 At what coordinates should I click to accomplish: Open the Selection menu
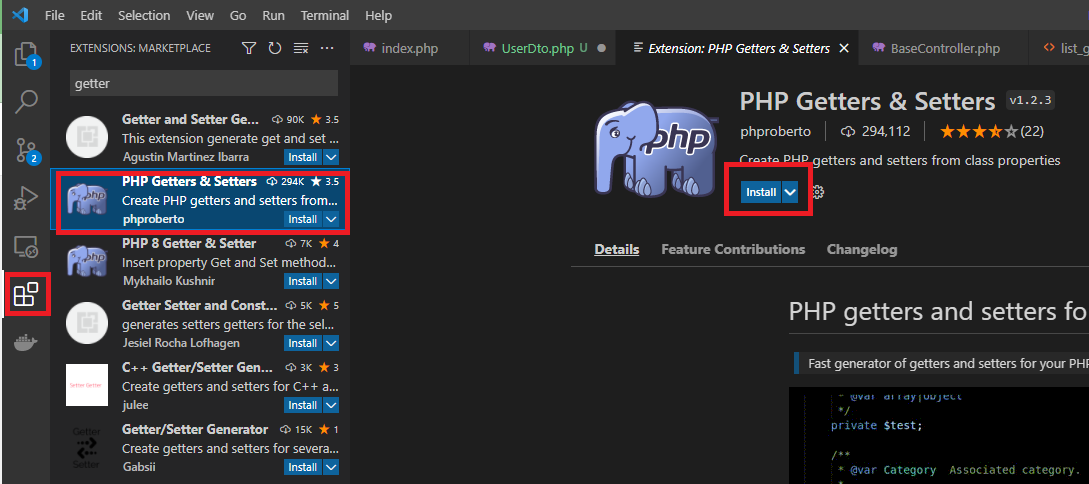click(x=144, y=15)
